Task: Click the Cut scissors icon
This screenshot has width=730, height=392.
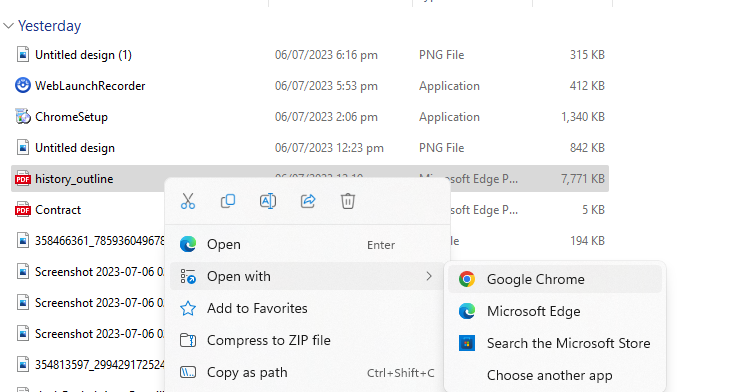Action: pos(188,202)
